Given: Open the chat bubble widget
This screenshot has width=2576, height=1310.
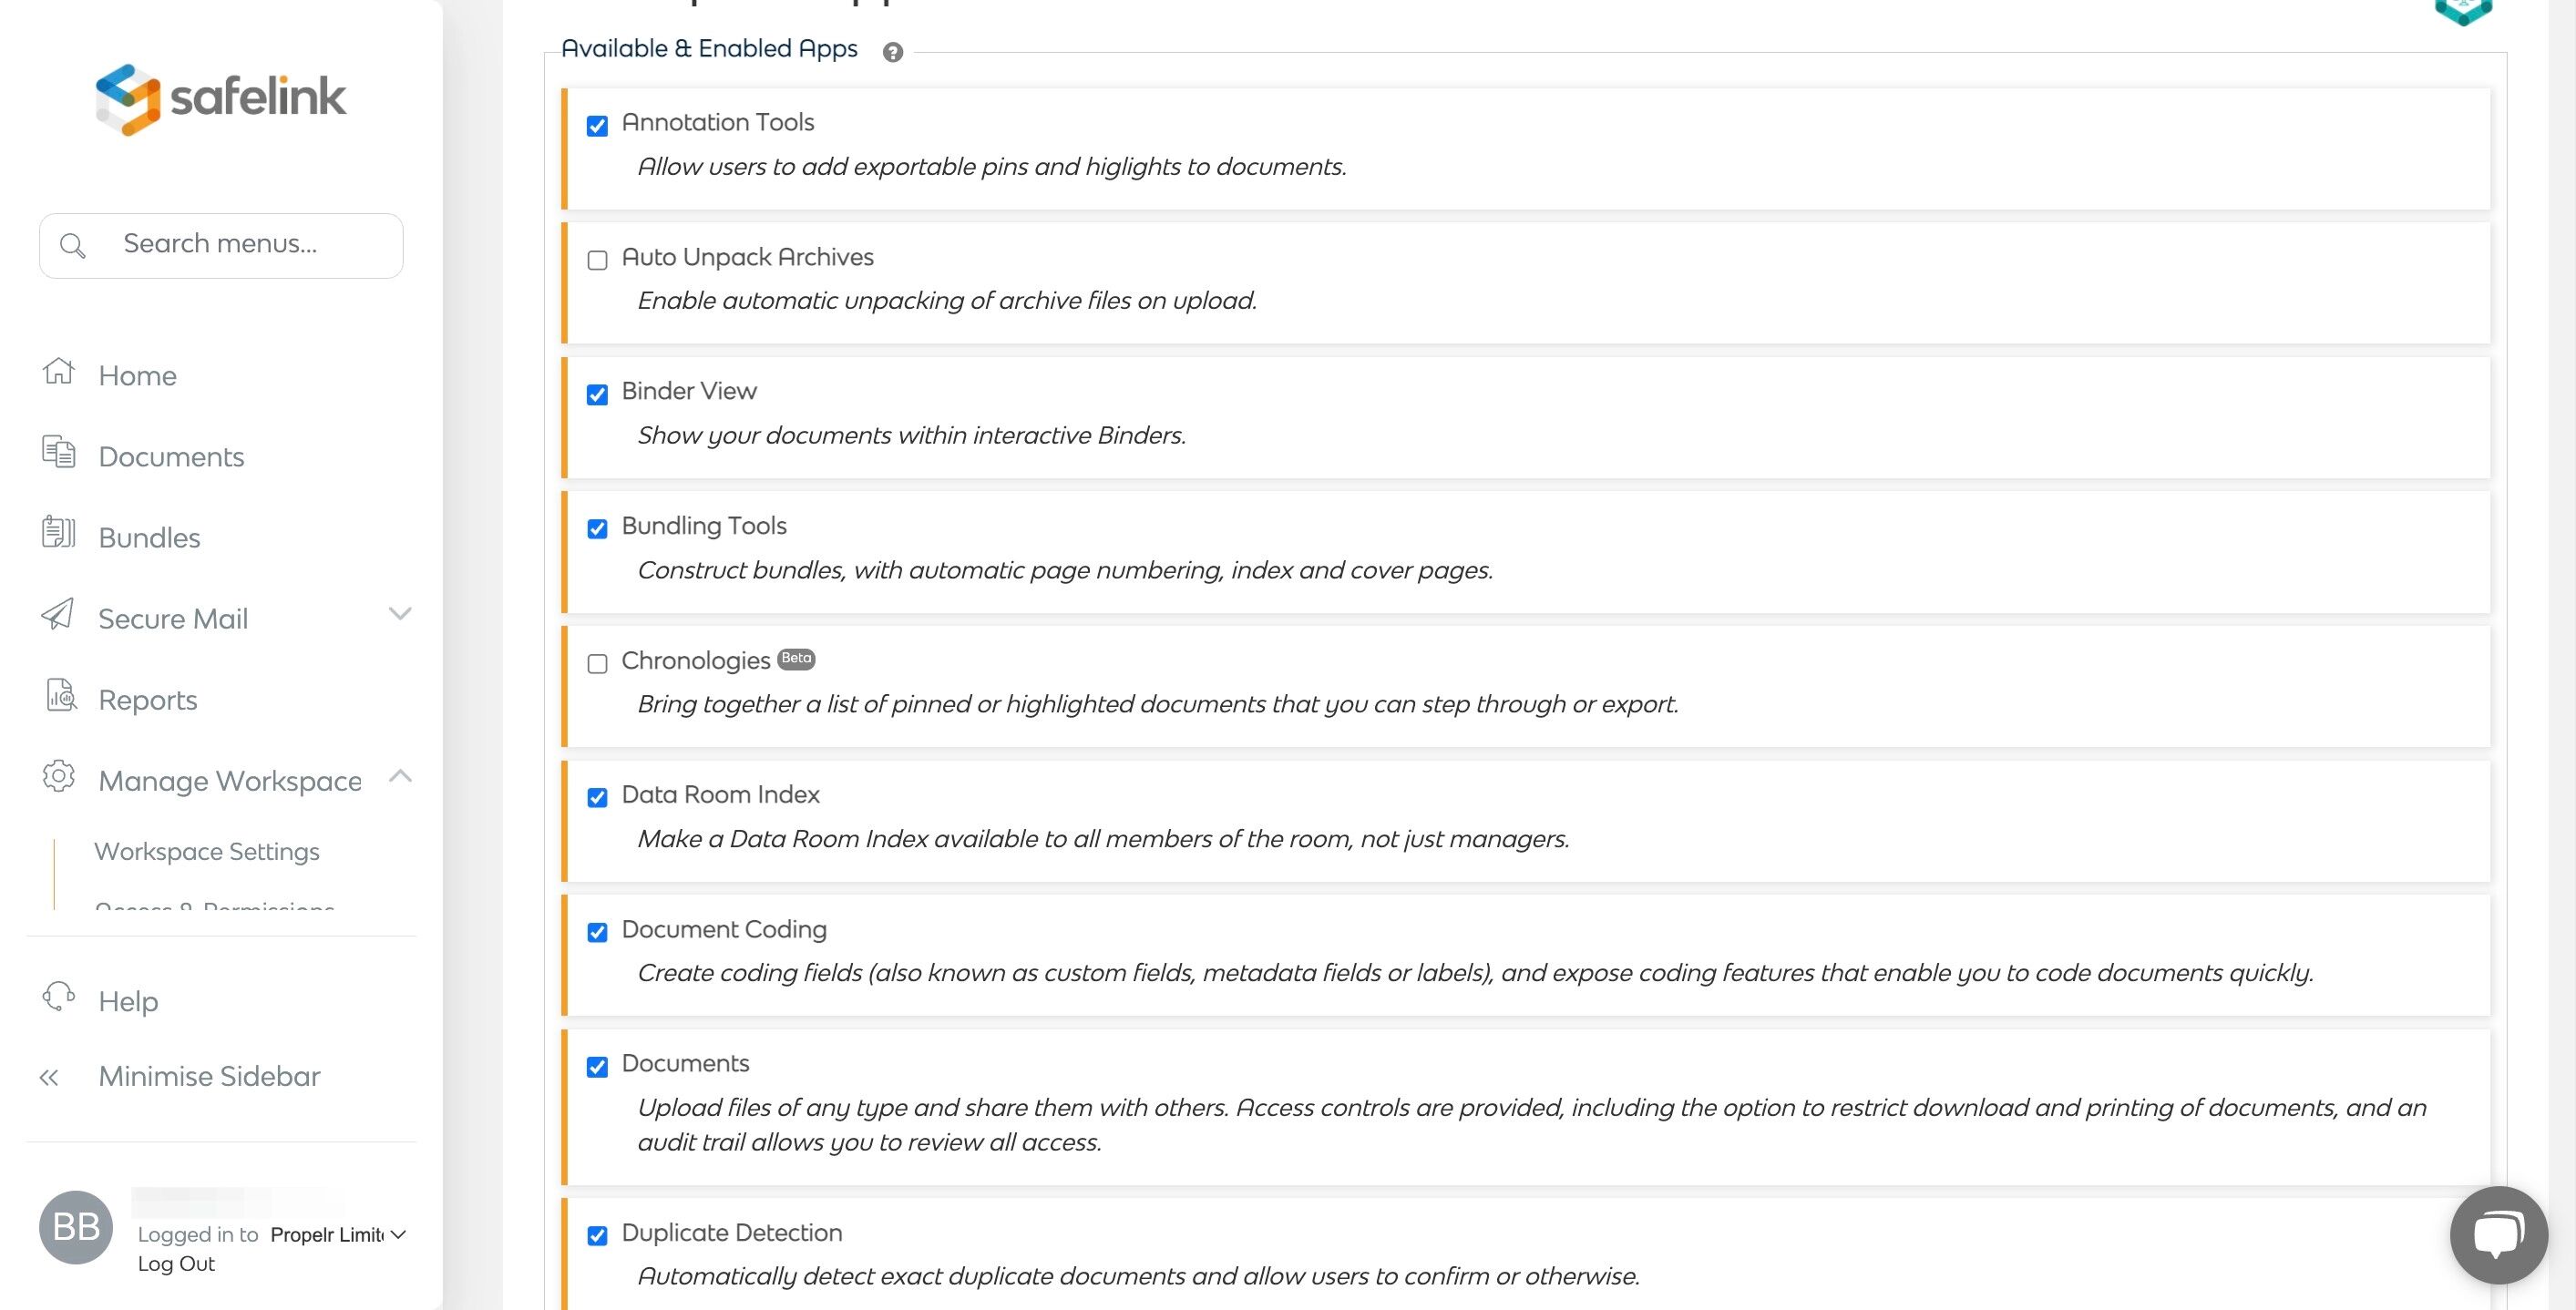Looking at the screenshot, I should pos(2497,1234).
